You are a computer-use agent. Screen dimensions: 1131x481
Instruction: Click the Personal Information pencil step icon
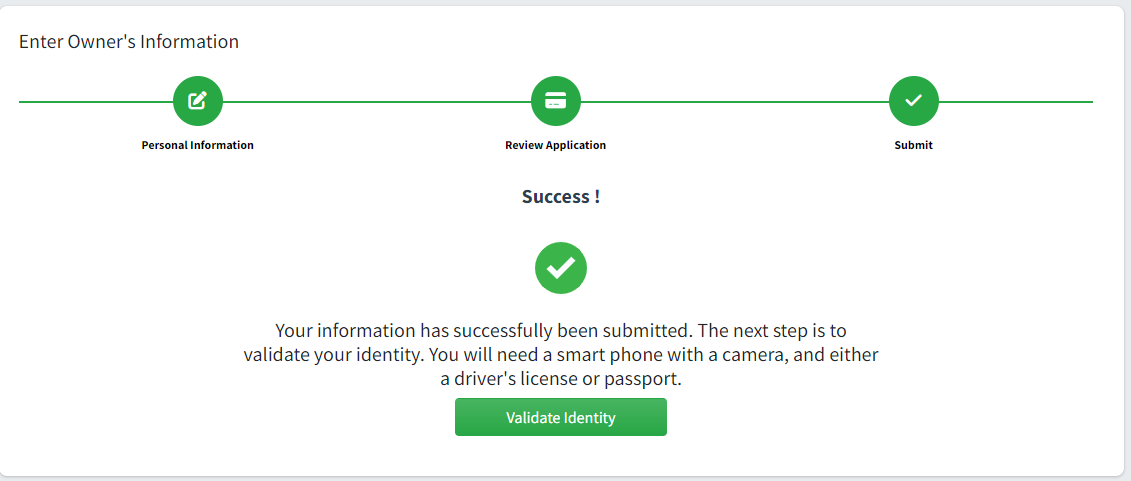(x=198, y=101)
